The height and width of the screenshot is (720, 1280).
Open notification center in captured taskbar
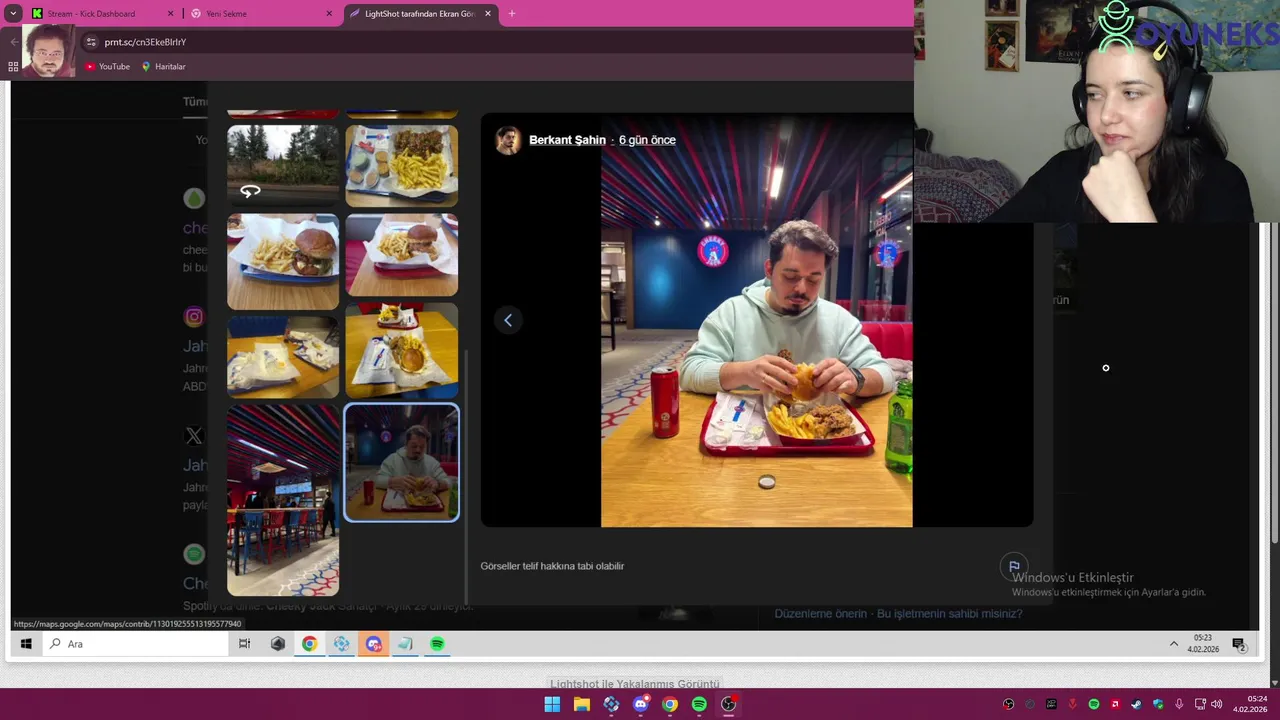(x=1238, y=644)
